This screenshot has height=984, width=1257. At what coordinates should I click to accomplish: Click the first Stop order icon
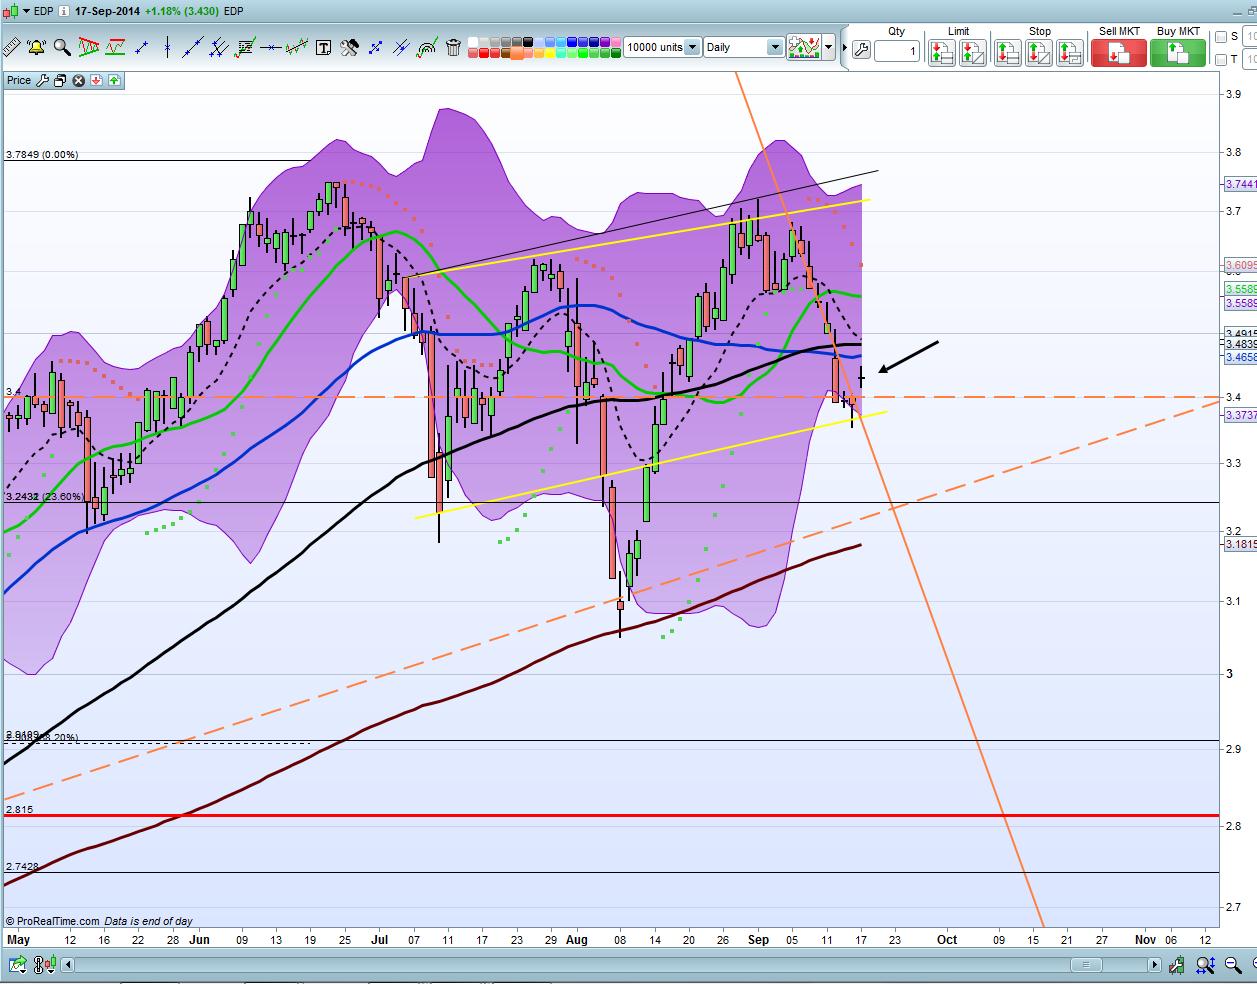[x=1008, y=52]
